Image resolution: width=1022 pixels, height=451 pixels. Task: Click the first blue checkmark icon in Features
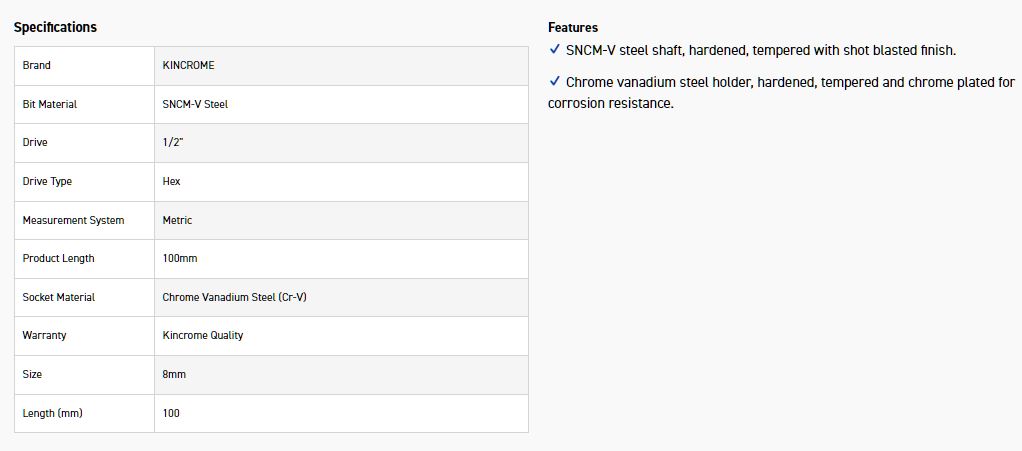click(x=555, y=50)
